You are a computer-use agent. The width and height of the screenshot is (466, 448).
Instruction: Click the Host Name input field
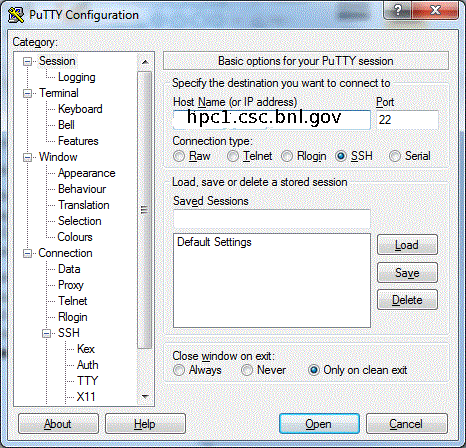[272, 120]
